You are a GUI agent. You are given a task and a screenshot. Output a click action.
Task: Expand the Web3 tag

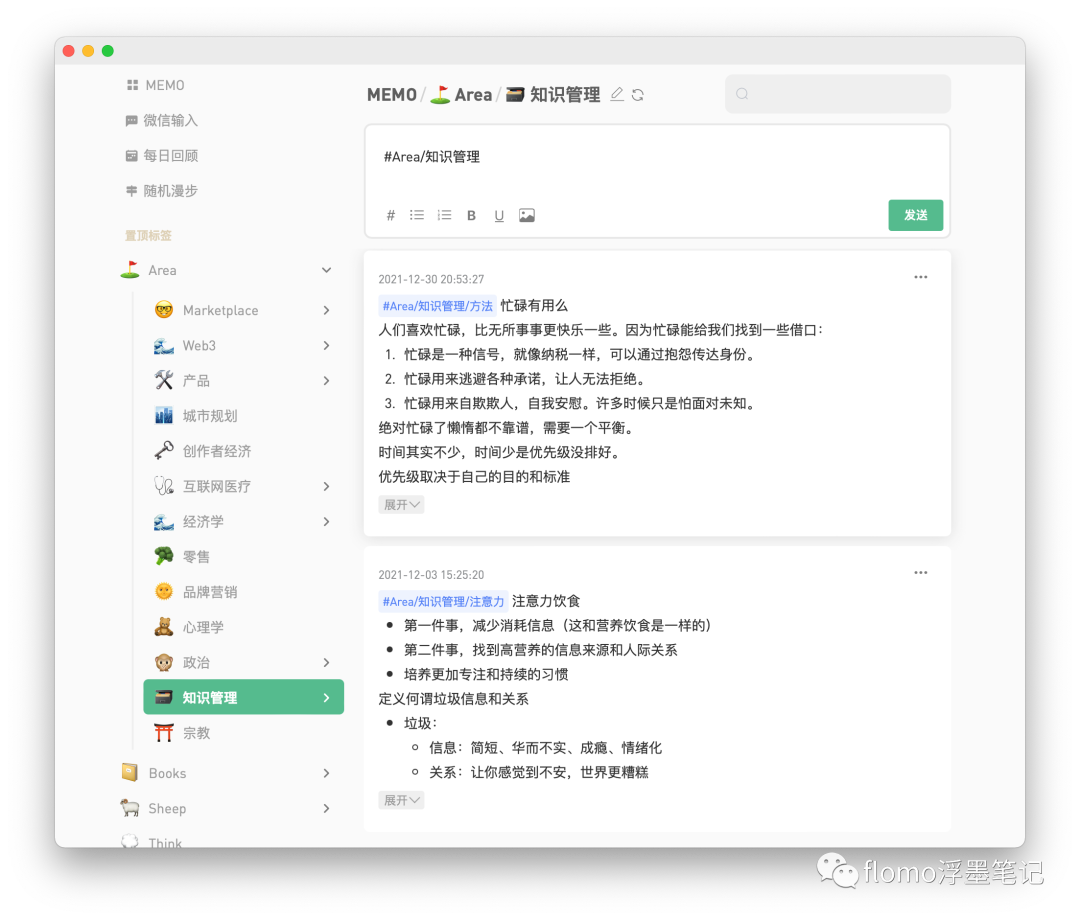click(x=326, y=346)
